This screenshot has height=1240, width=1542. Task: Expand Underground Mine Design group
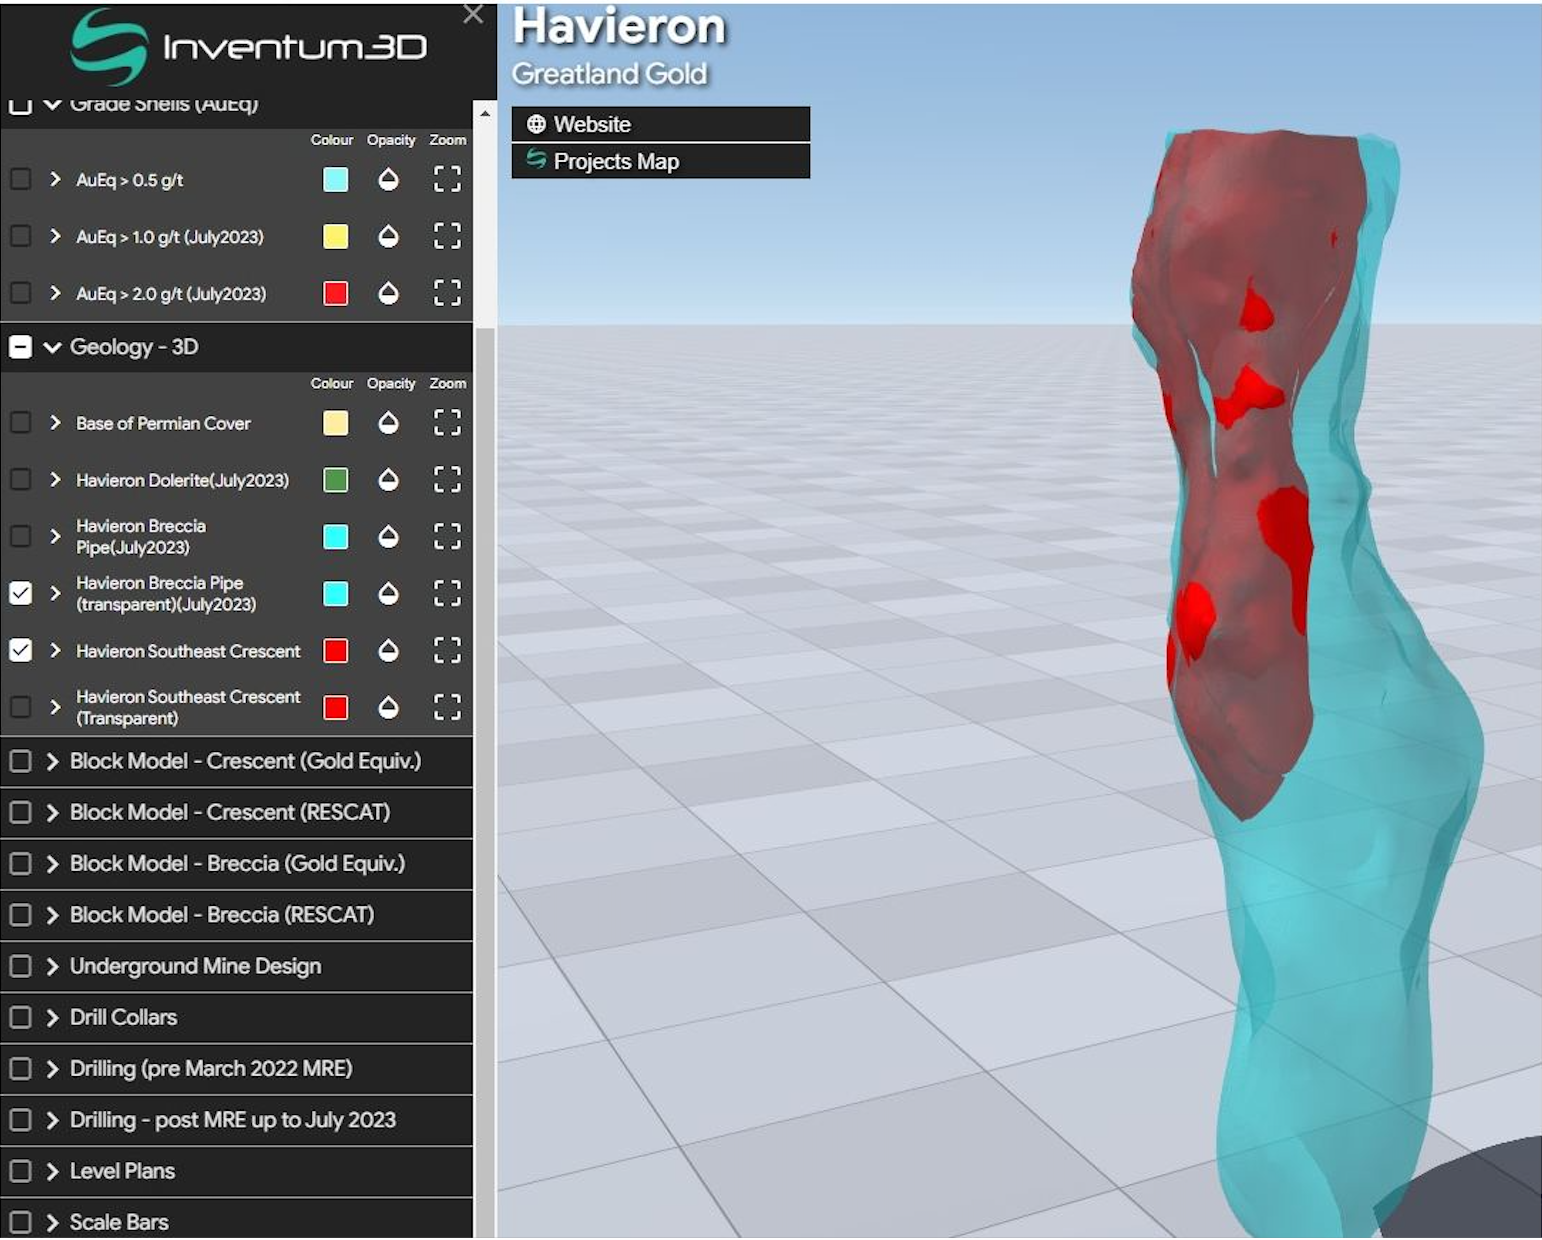[x=52, y=966]
